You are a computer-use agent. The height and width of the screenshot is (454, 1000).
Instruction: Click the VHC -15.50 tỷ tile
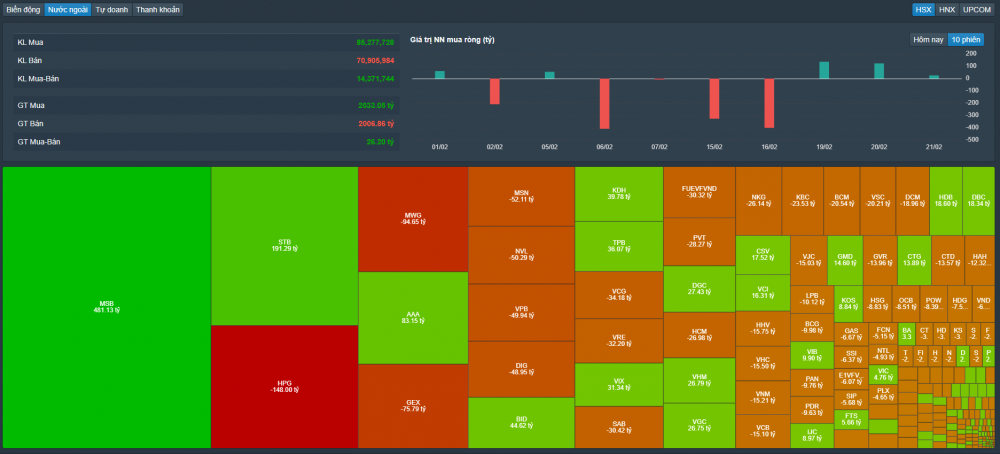[x=763, y=363]
